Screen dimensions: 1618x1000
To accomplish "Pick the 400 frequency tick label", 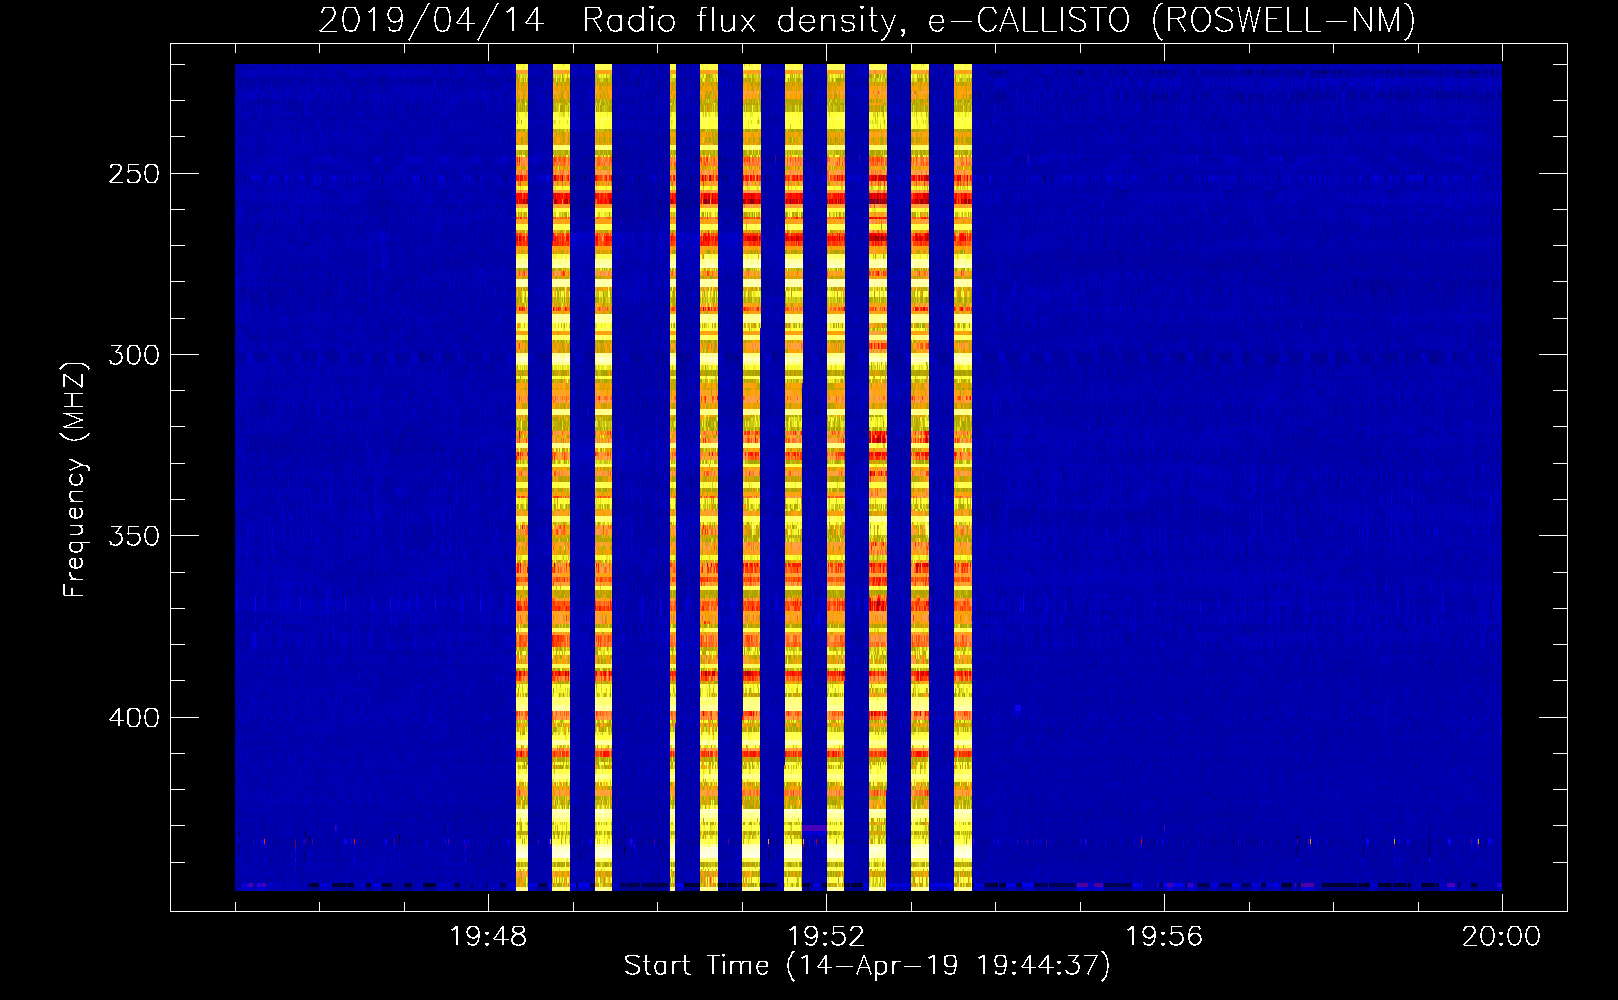I will (x=134, y=718).
